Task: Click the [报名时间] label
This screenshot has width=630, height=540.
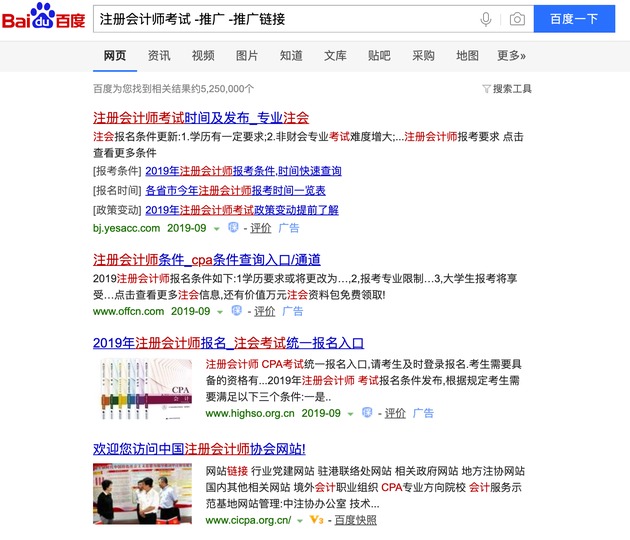Action: pyautogui.click(x=117, y=190)
